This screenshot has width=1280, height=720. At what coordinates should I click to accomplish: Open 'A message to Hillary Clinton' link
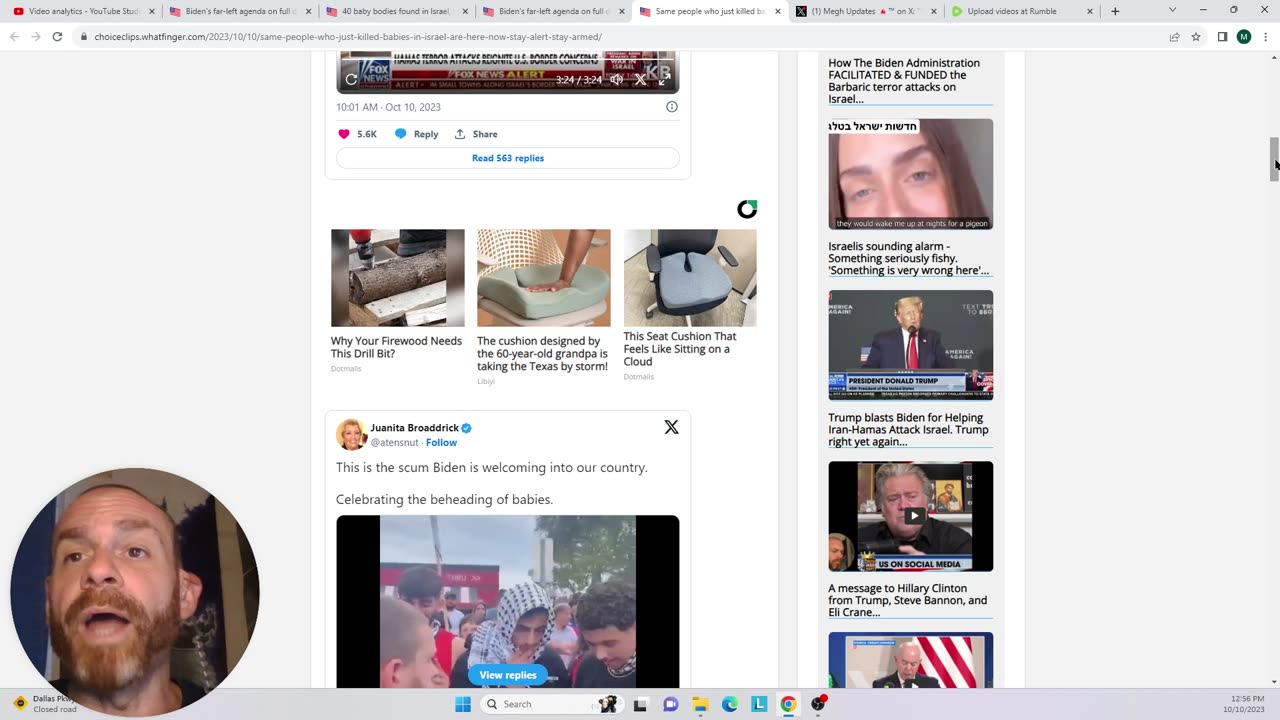click(x=907, y=600)
